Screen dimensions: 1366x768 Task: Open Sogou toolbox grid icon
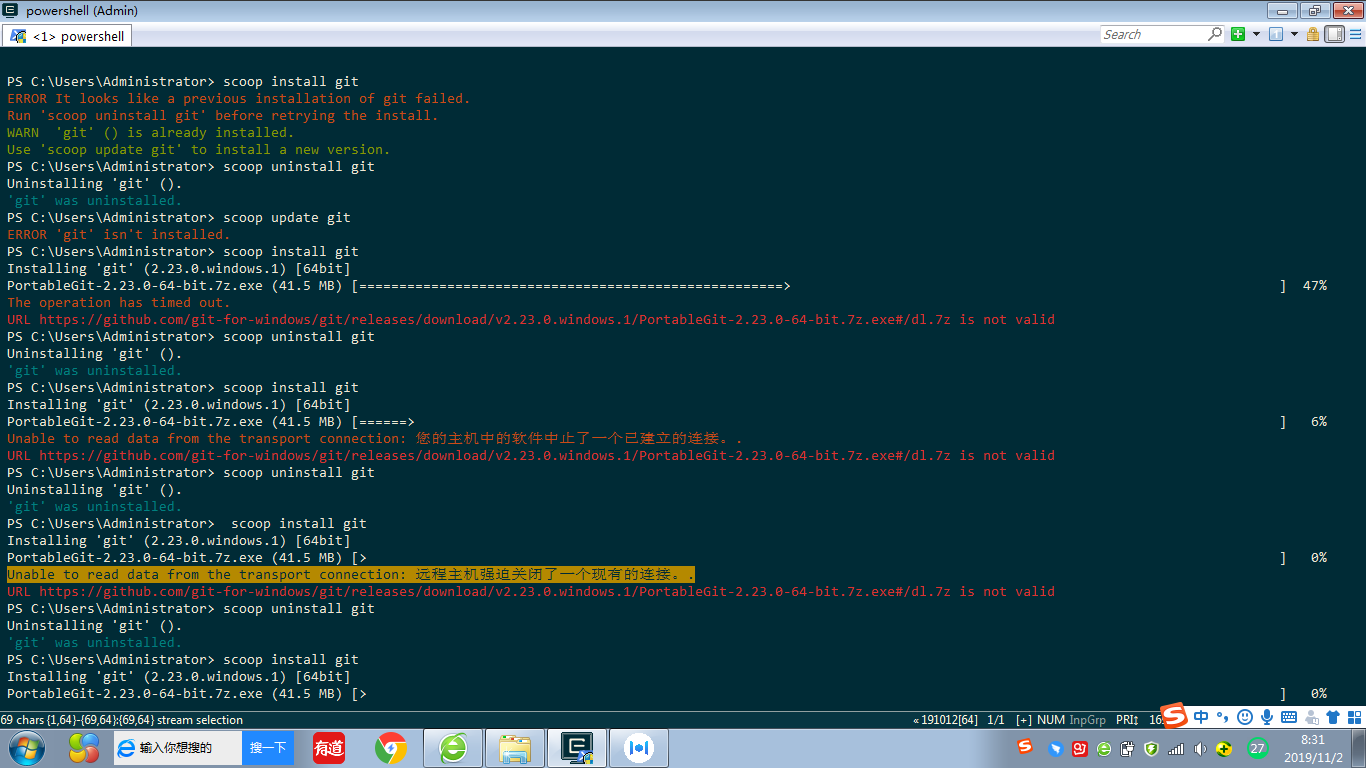[x=1354, y=717]
